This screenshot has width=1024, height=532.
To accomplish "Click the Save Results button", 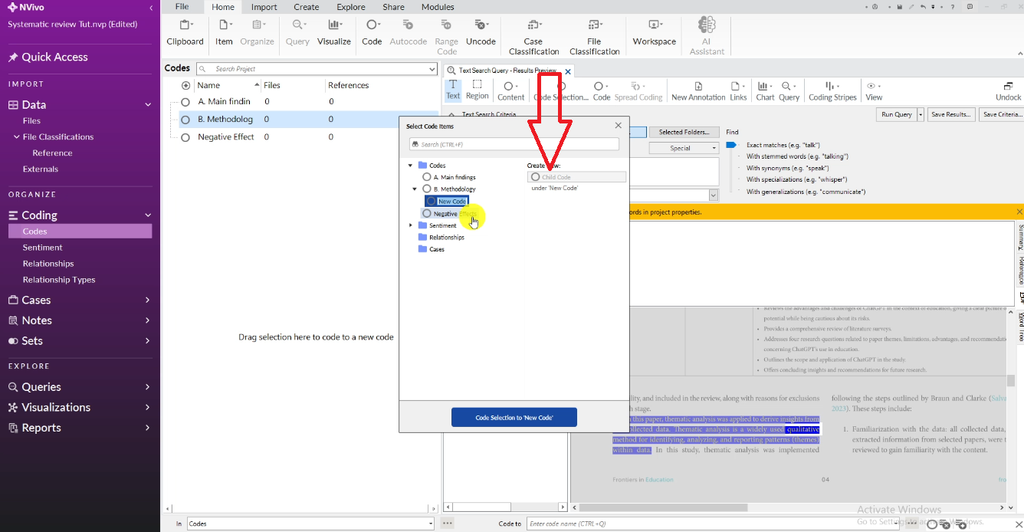I will [950, 114].
